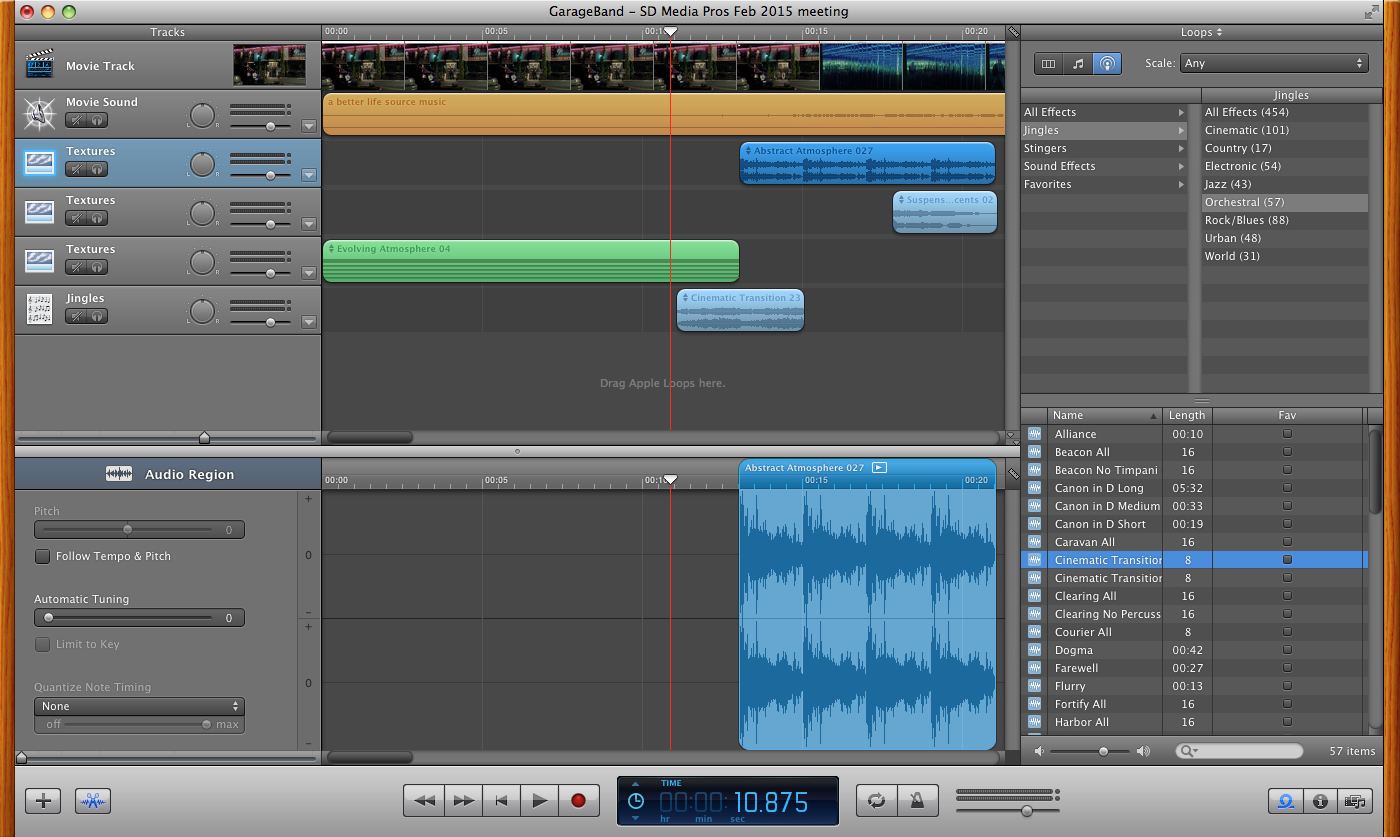Select Country (17) genre
The image size is (1400, 837).
pos(1285,148)
